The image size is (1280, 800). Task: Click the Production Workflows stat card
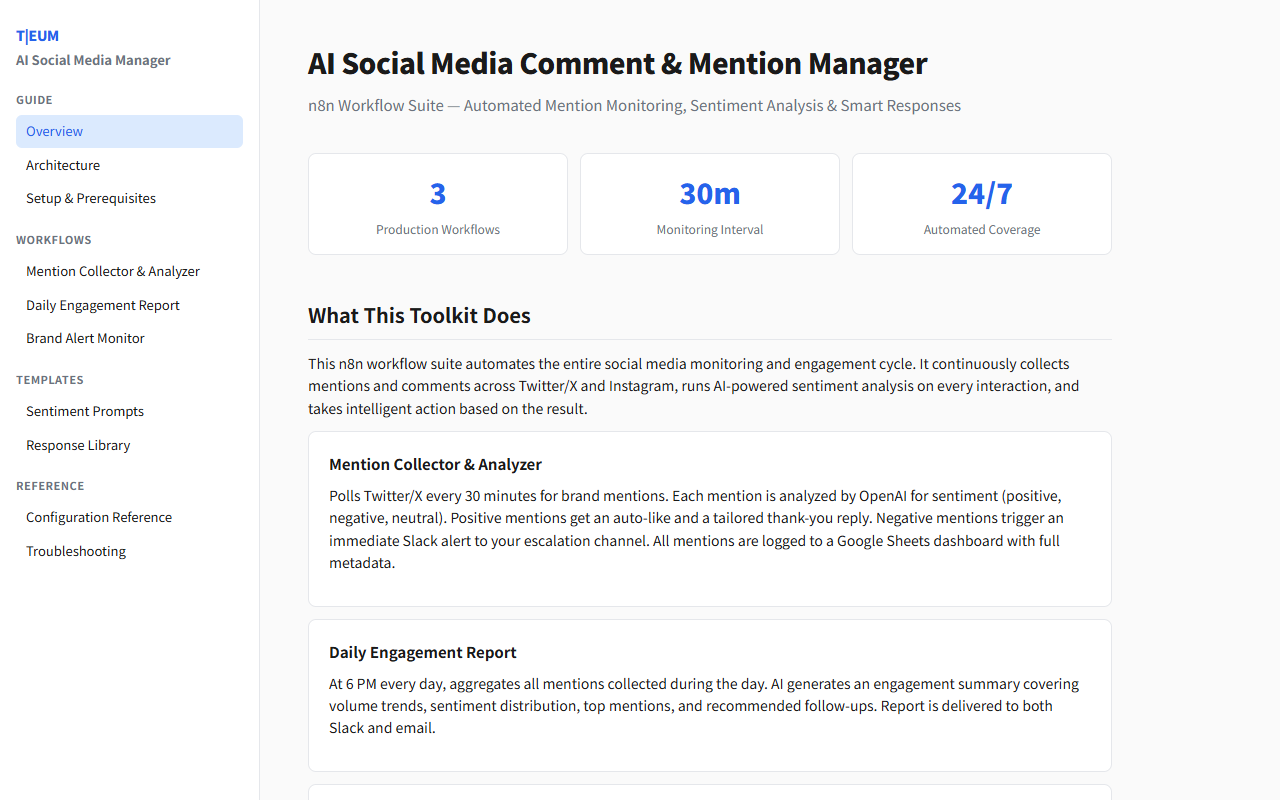pyautogui.click(x=438, y=204)
